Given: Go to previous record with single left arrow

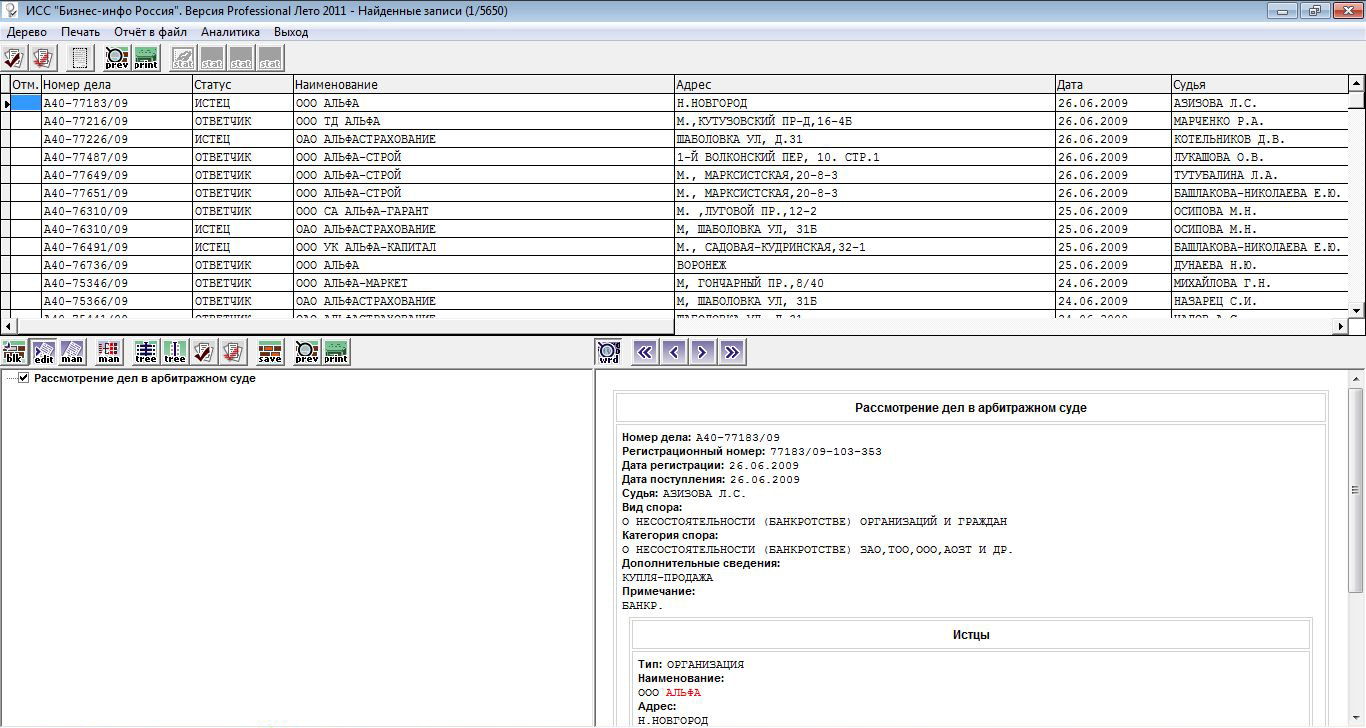Looking at the screenshot, I should [674, 352].
